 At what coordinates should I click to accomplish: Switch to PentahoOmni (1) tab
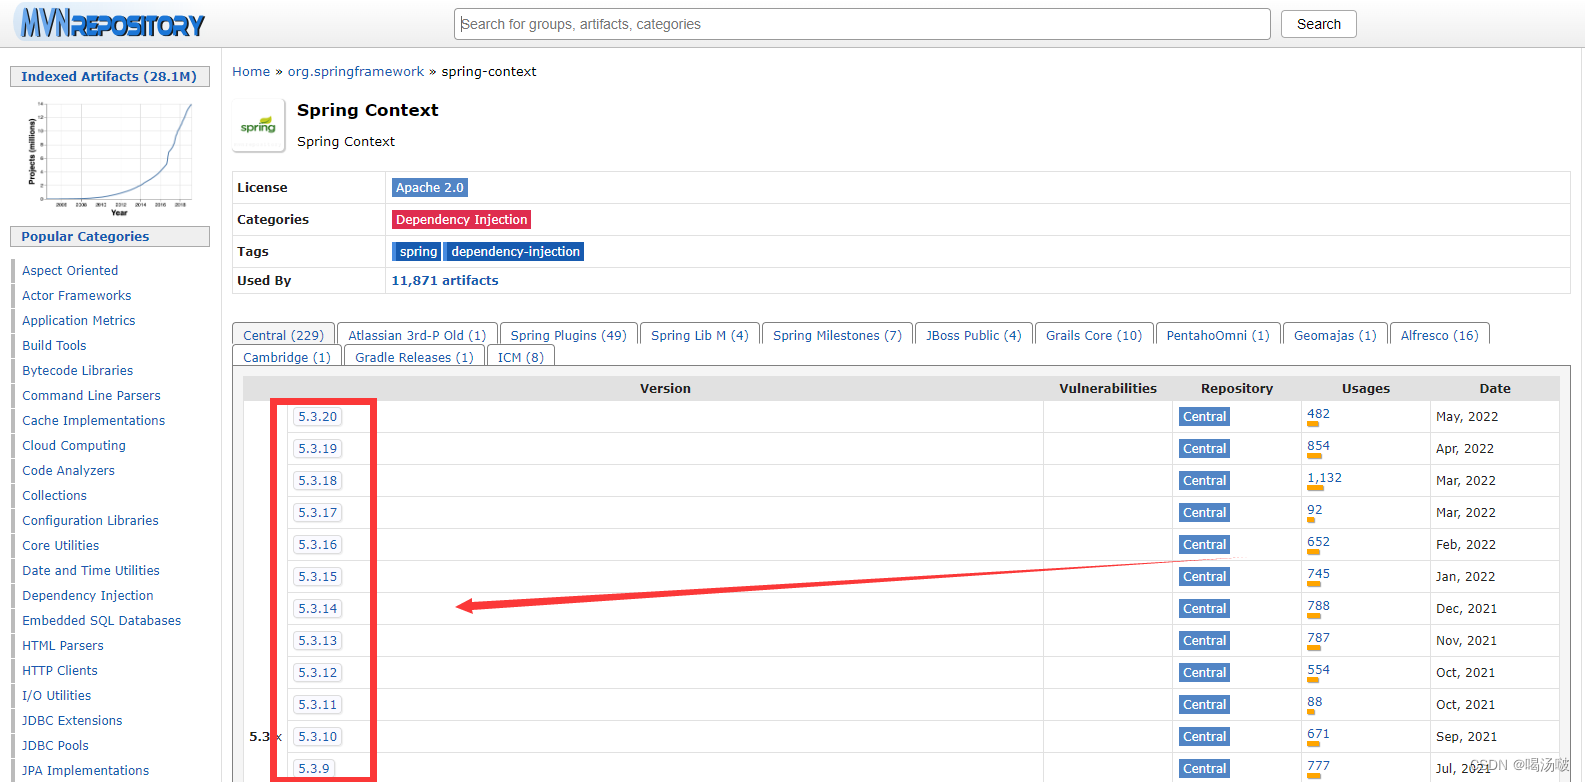pos(1218,335)
